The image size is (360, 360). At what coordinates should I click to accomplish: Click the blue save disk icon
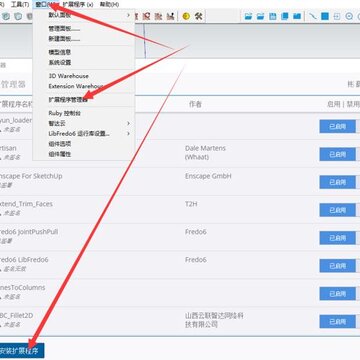(x=273, y=16)
